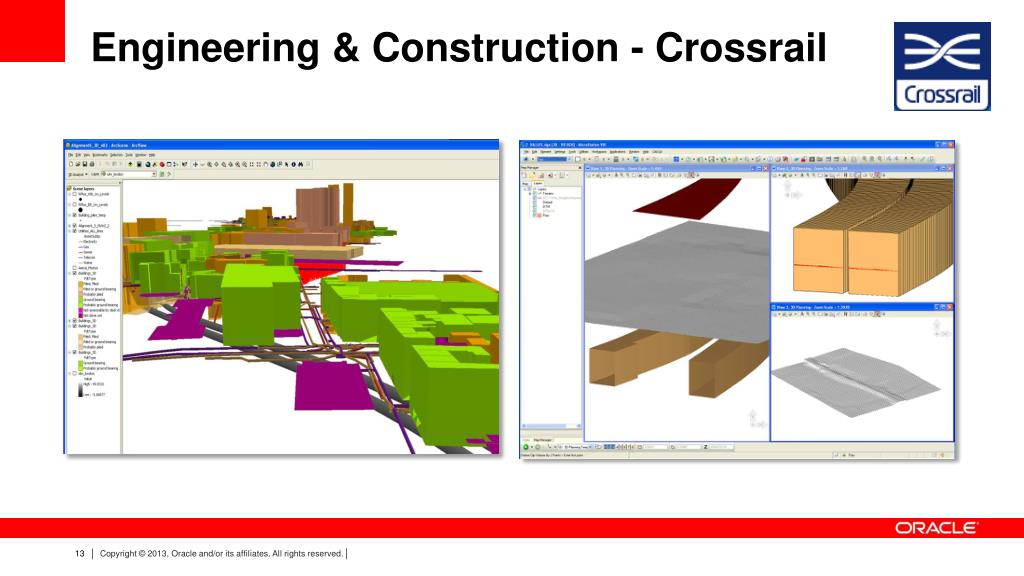Toggle first unchecked layer checkbox under Scene layers
The image size is (1024, 576).
tap(74, 194)
